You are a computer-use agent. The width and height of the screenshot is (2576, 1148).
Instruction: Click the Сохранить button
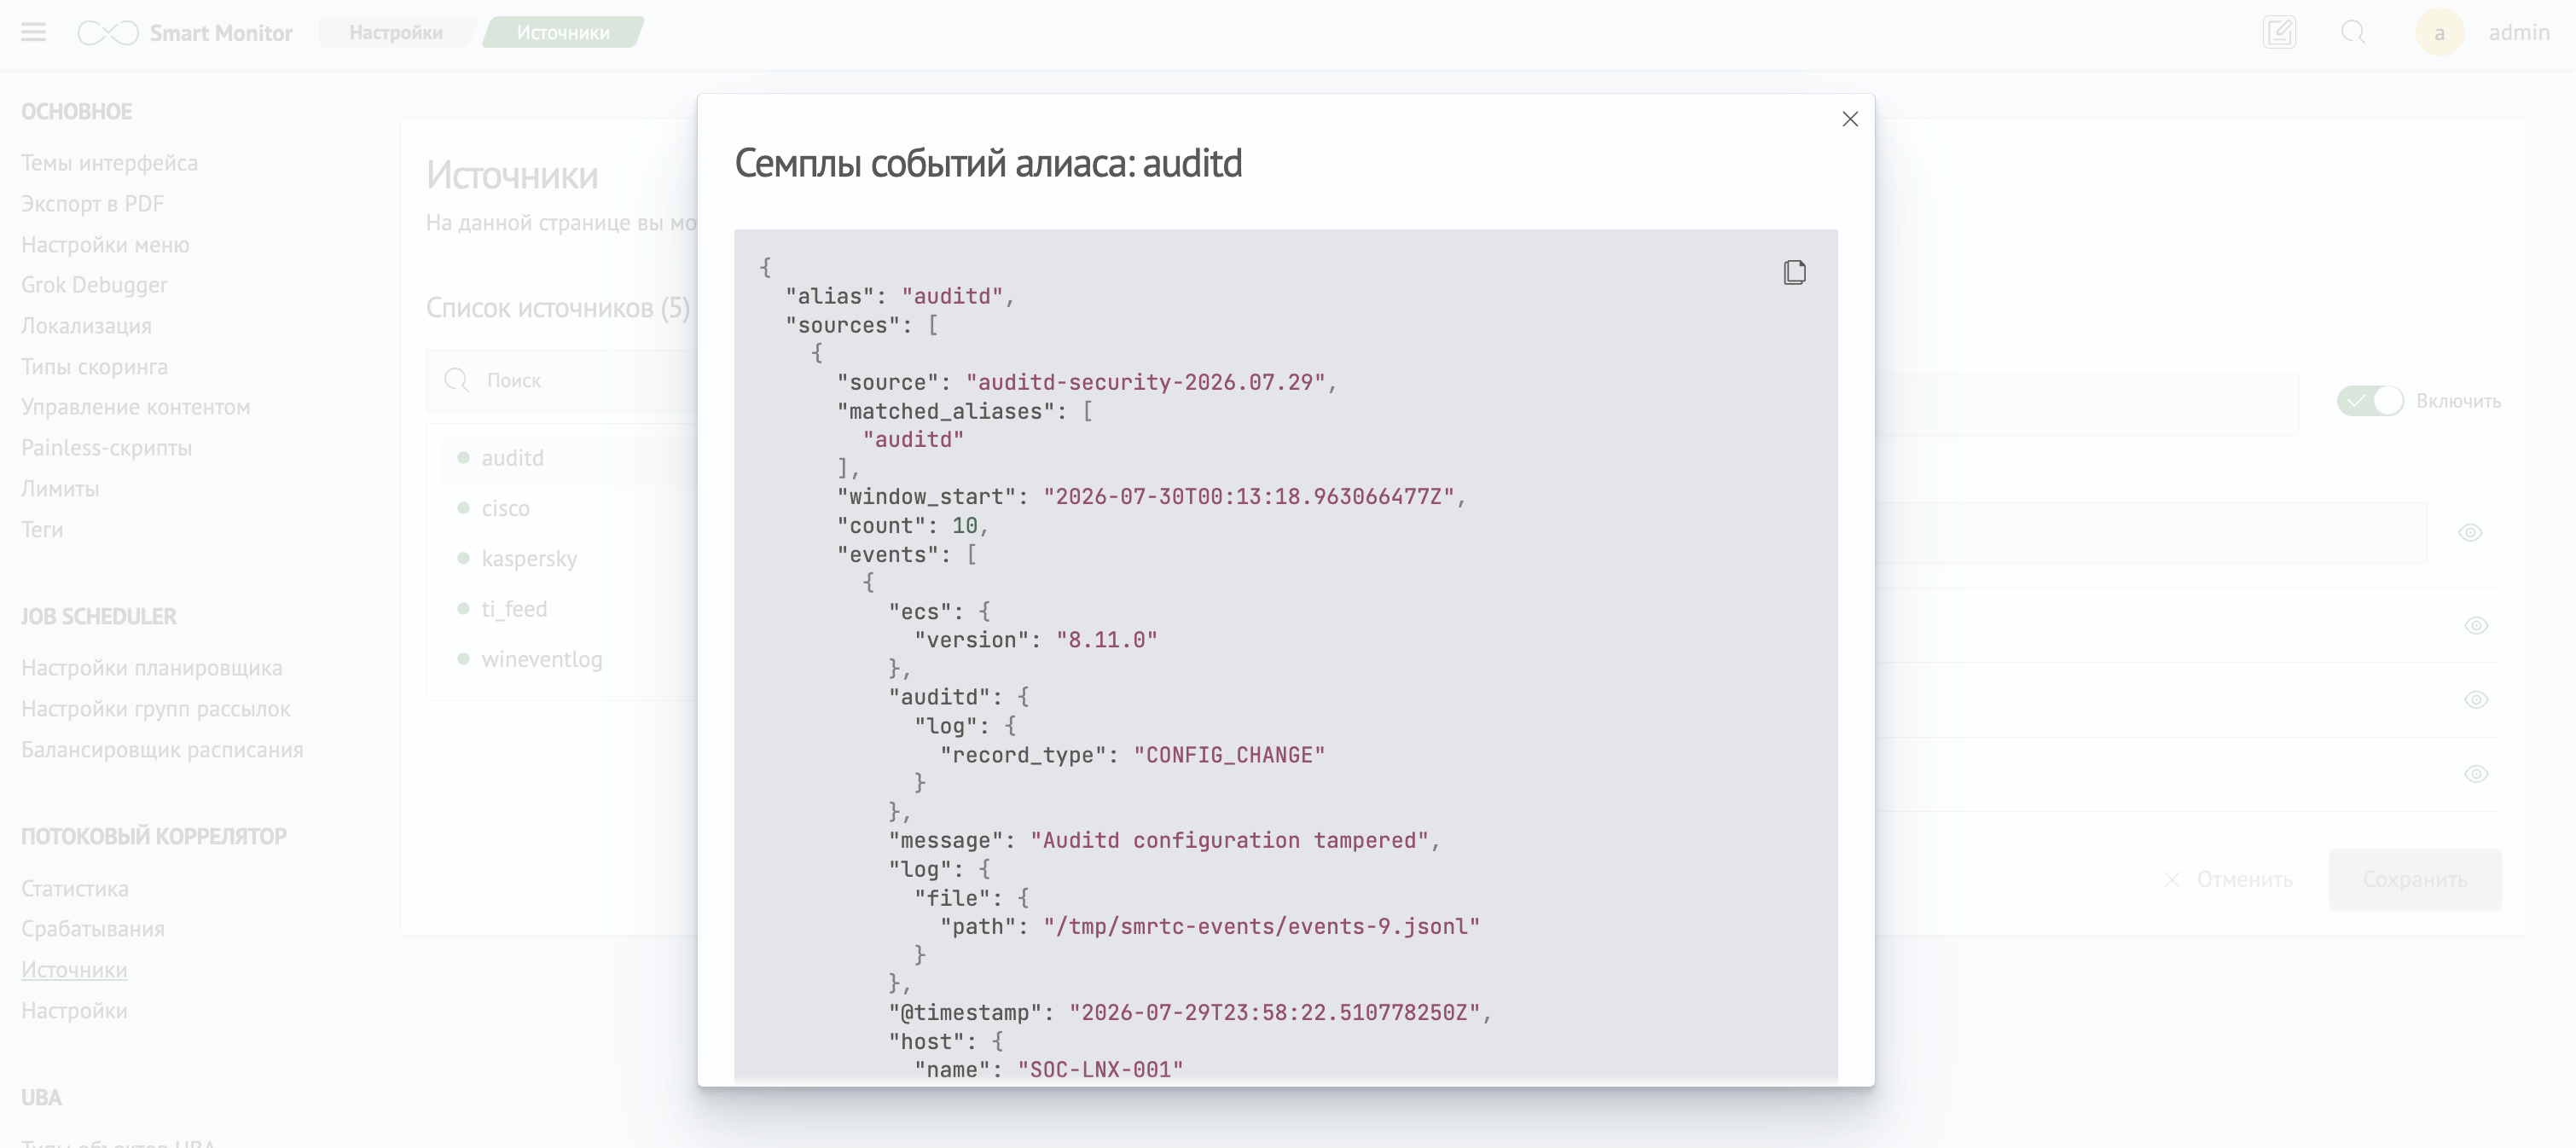tap(2415, 880)
